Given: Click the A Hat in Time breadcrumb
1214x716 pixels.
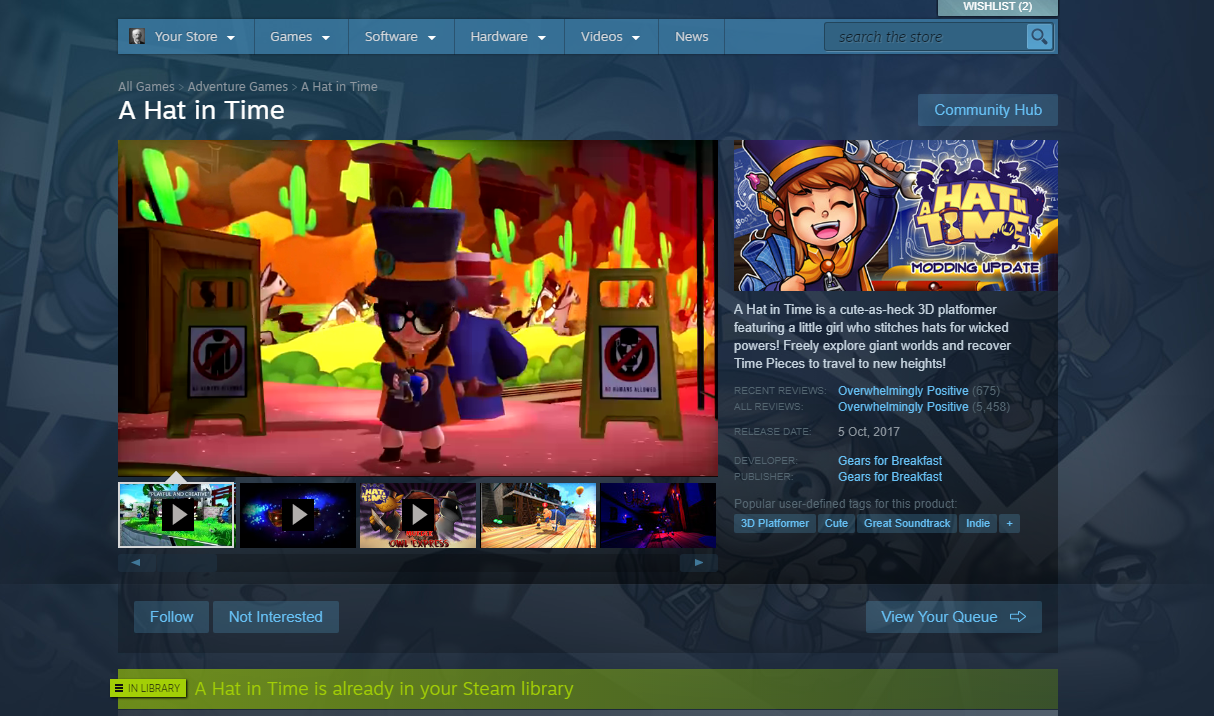Looking at the screenshot, I should [339, 87].
